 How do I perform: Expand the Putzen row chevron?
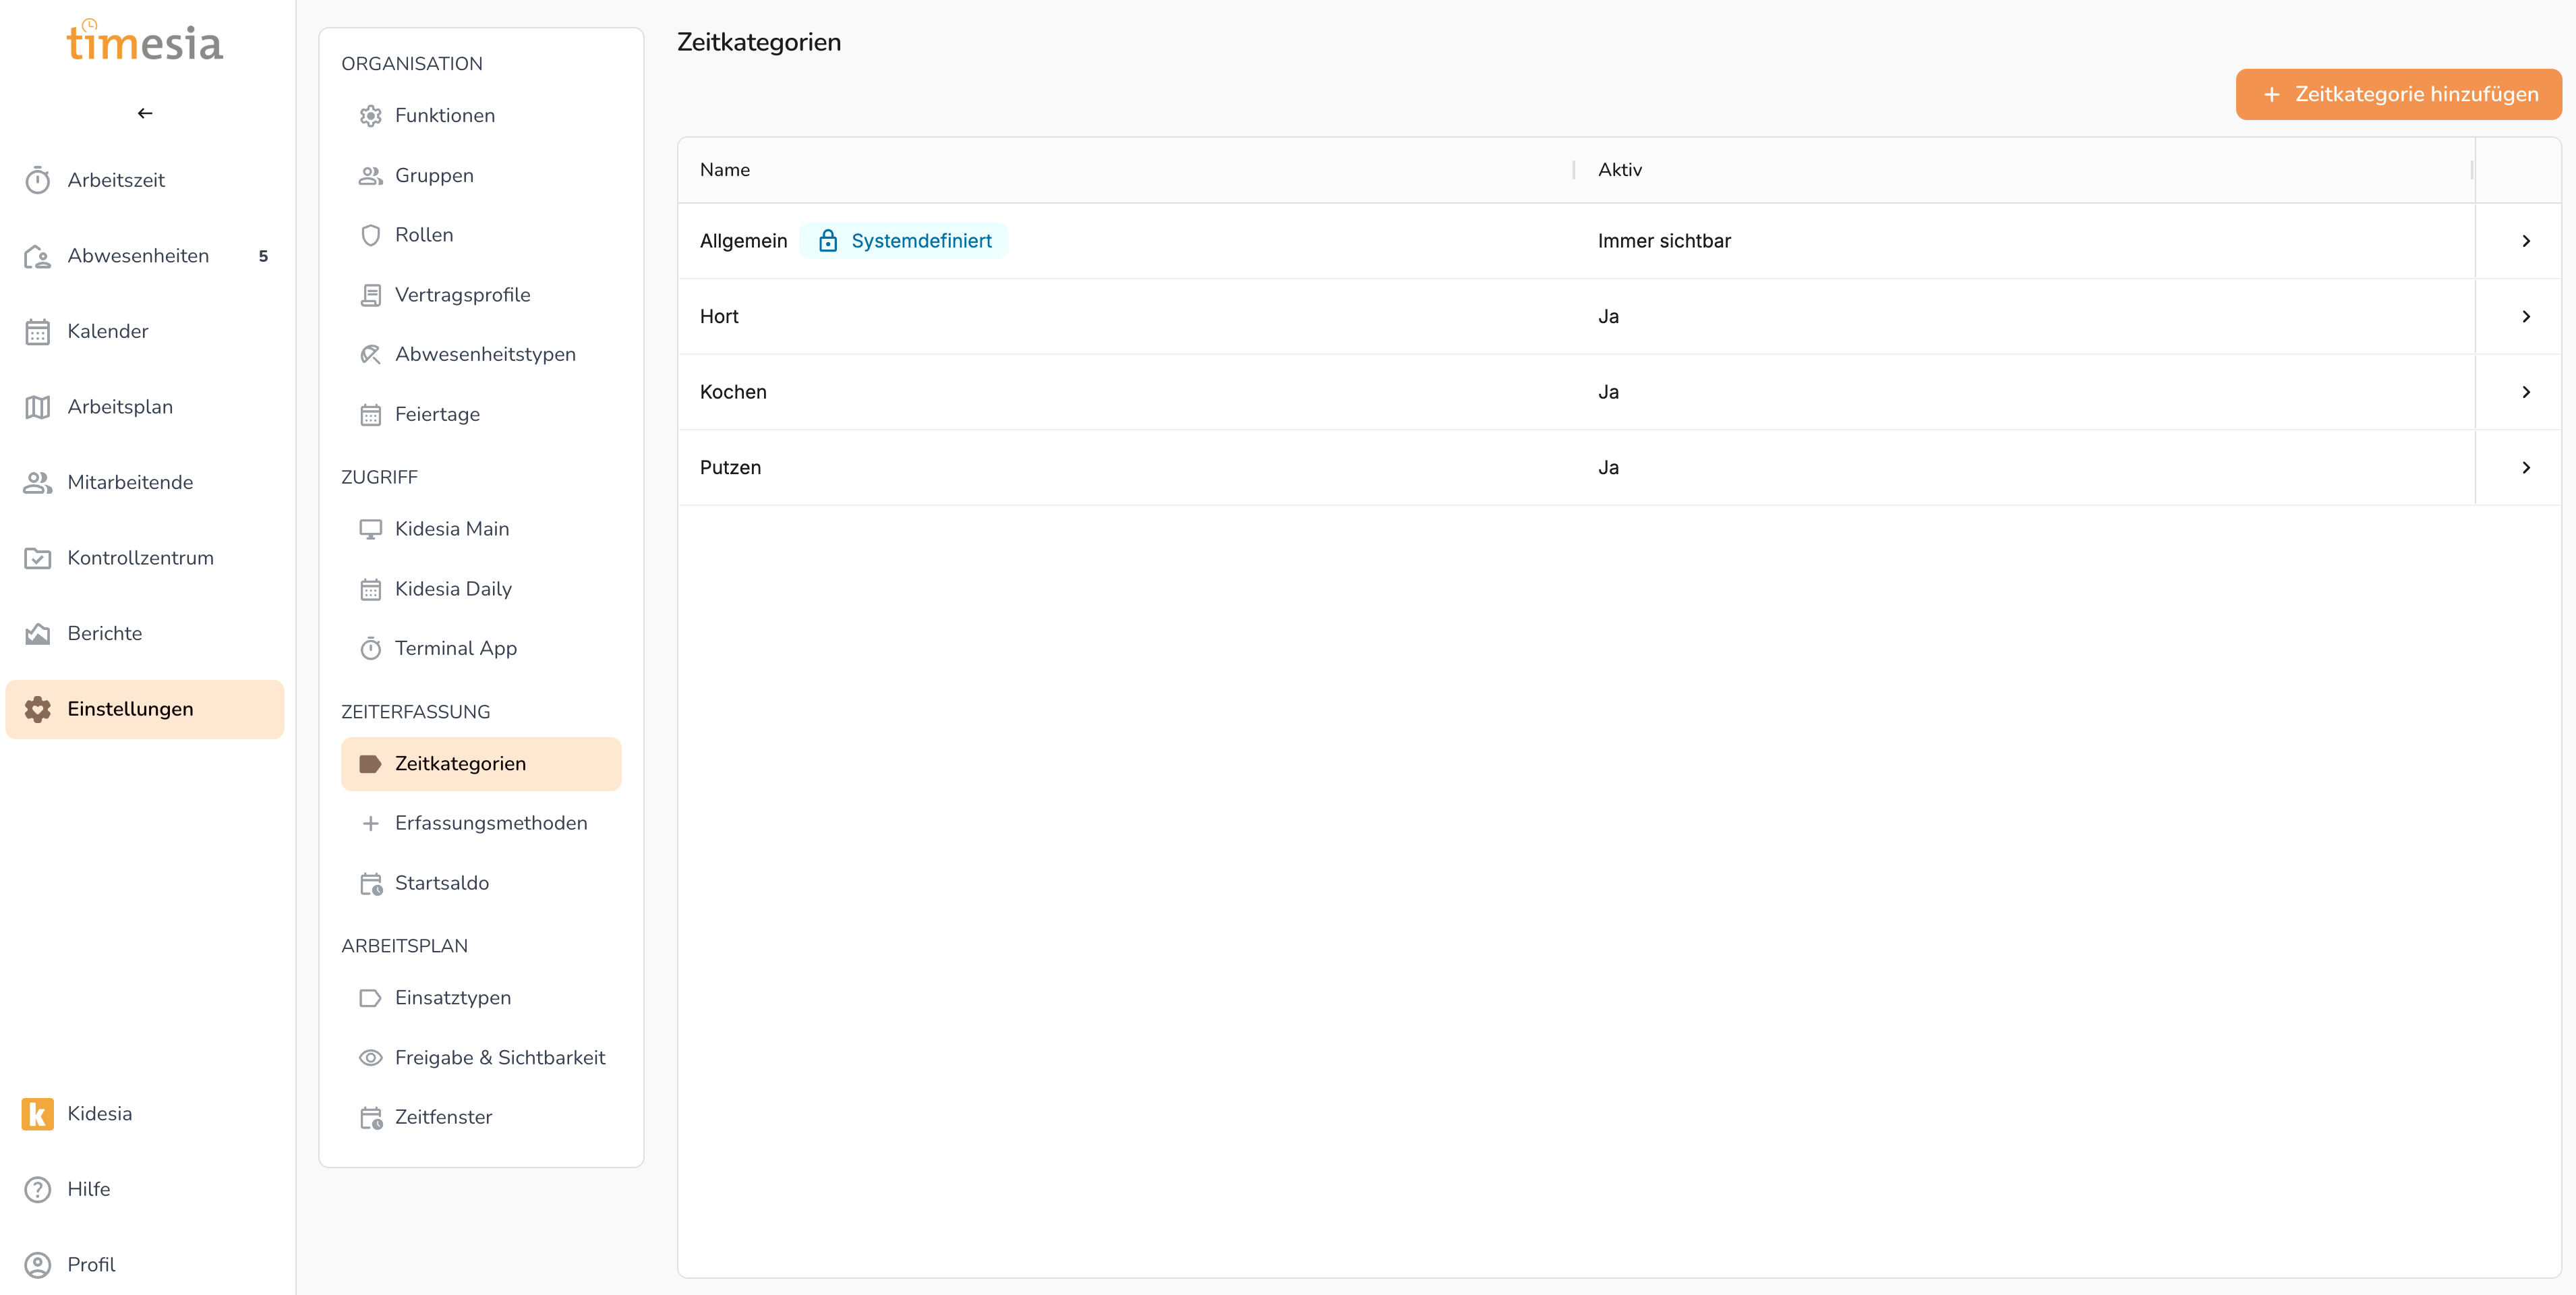click(x=2526, y=467)
